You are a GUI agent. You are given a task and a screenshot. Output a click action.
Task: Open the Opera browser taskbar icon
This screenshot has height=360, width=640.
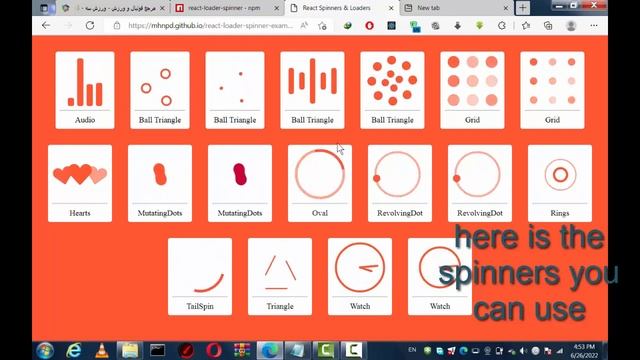(x=214, y=350)
